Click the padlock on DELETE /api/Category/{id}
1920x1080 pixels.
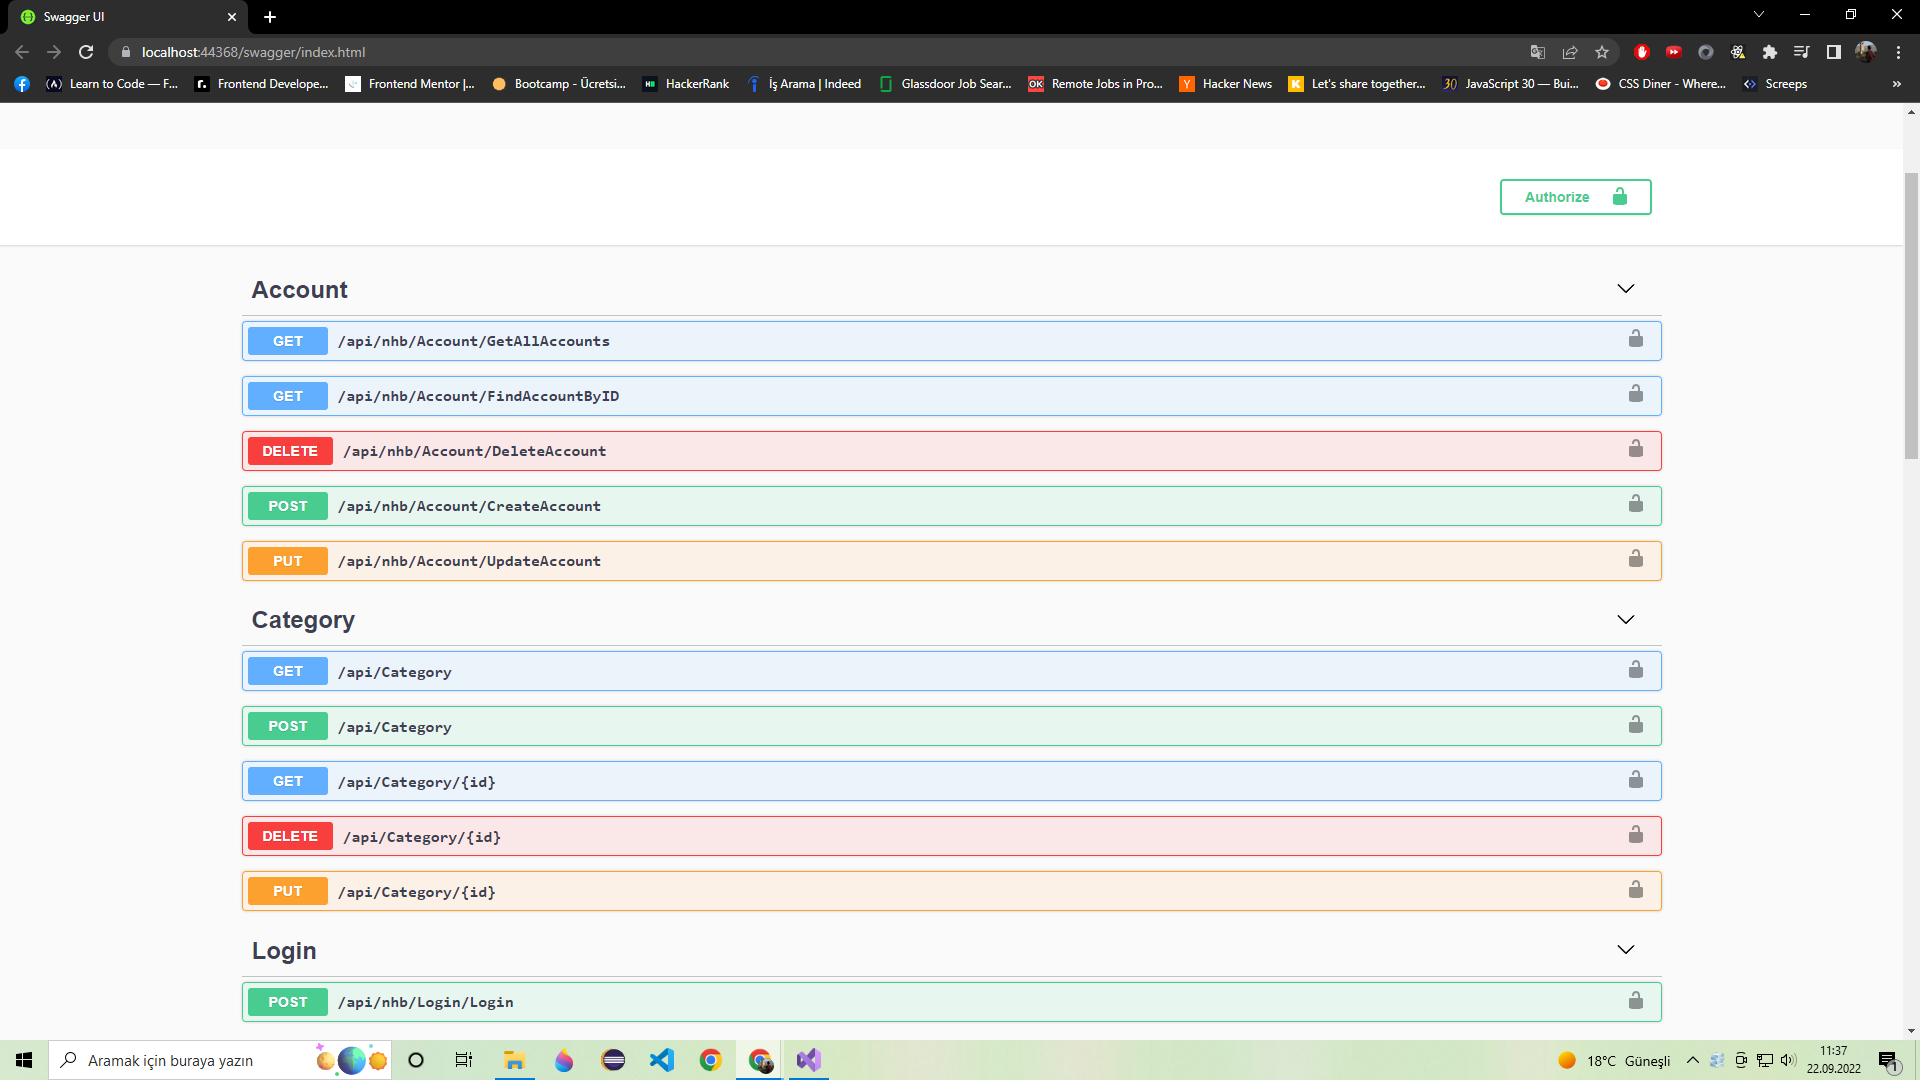pos(1636,833)
